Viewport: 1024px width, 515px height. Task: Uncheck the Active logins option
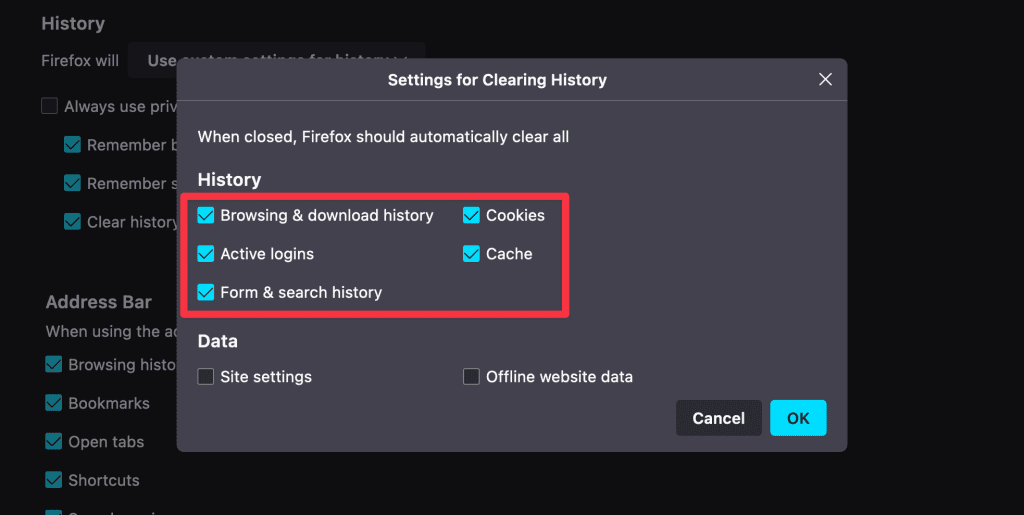point(206,254)
